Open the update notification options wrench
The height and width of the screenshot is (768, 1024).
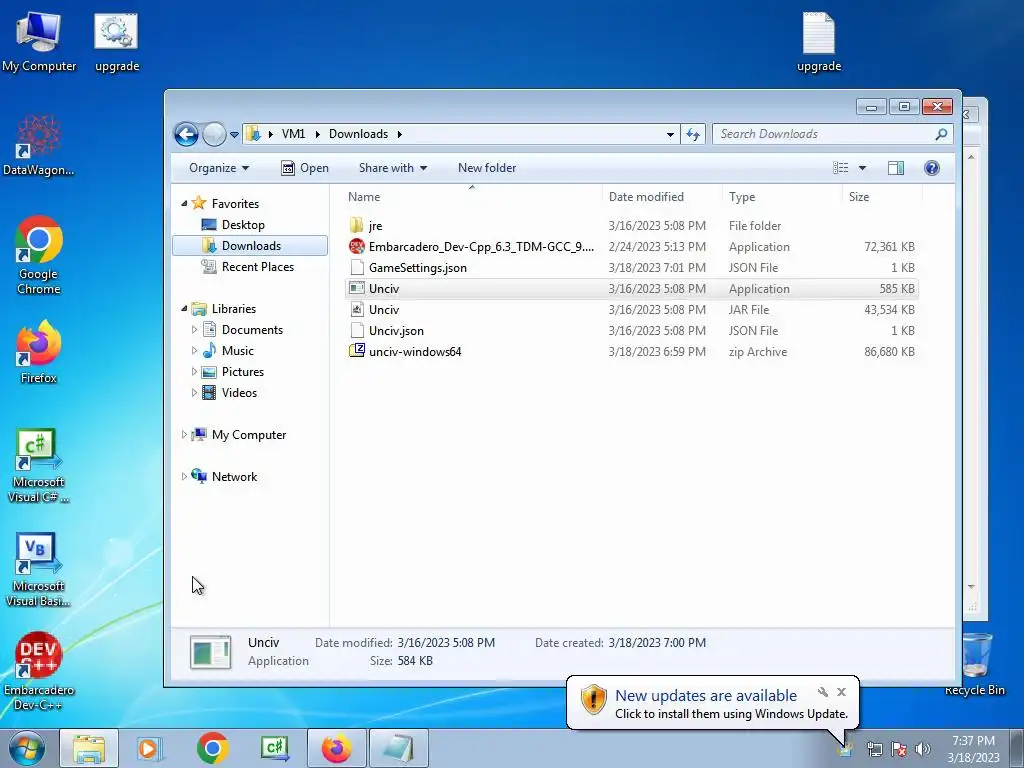click(x=823, y=692)
